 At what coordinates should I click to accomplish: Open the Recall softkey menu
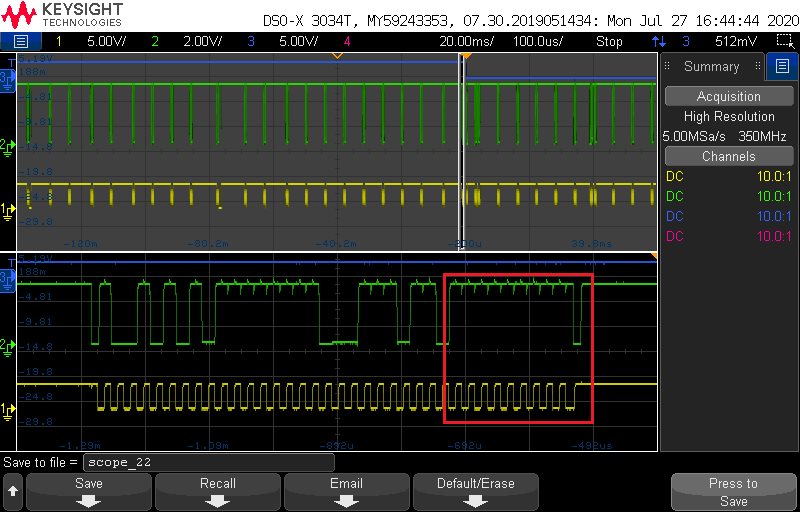[218, 492]
